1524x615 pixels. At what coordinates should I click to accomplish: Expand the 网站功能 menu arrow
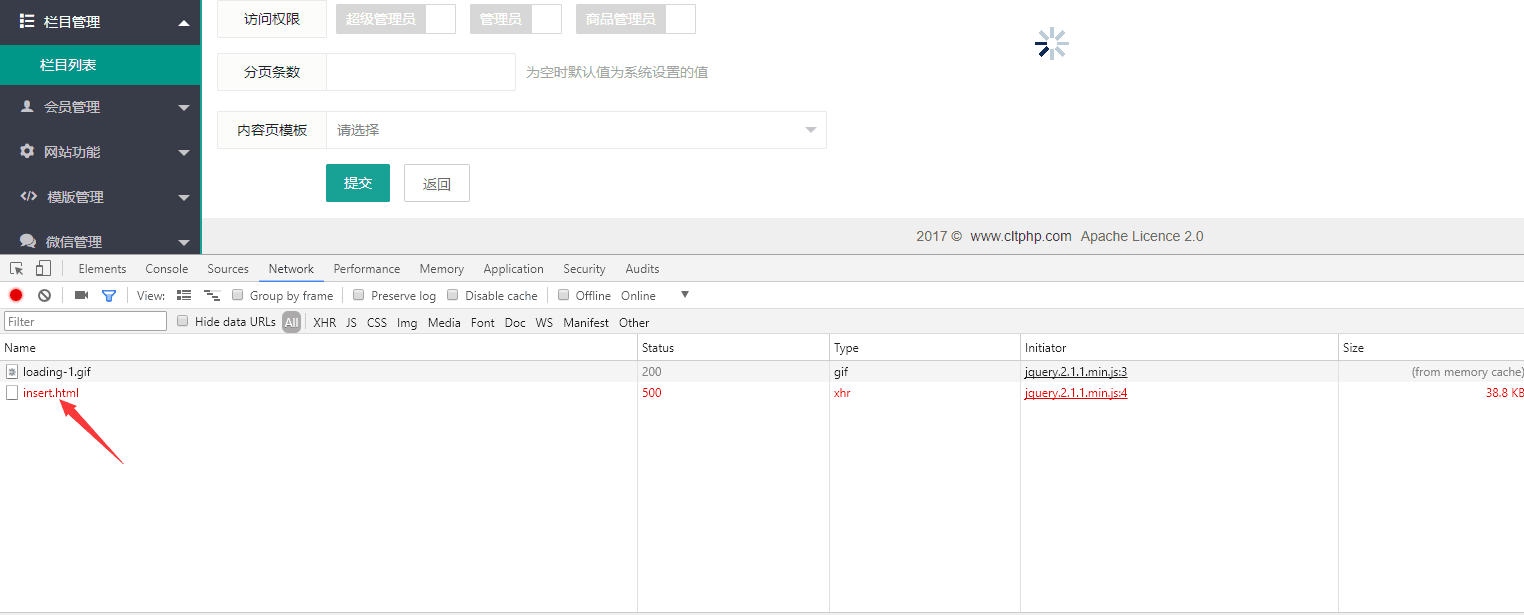[184, 153]
